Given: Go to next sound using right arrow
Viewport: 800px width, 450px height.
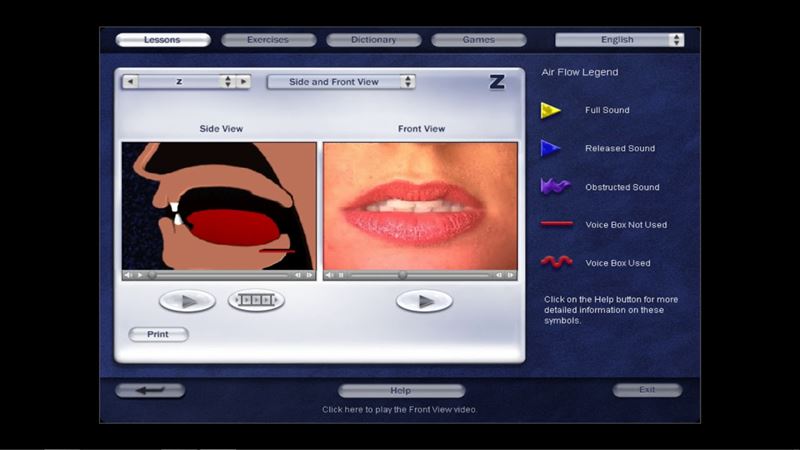Looking at the screenshot, I should pos(243,82).
